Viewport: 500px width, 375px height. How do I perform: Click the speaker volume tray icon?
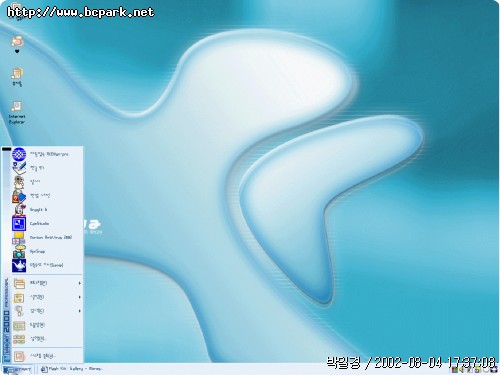click(462, 369)
